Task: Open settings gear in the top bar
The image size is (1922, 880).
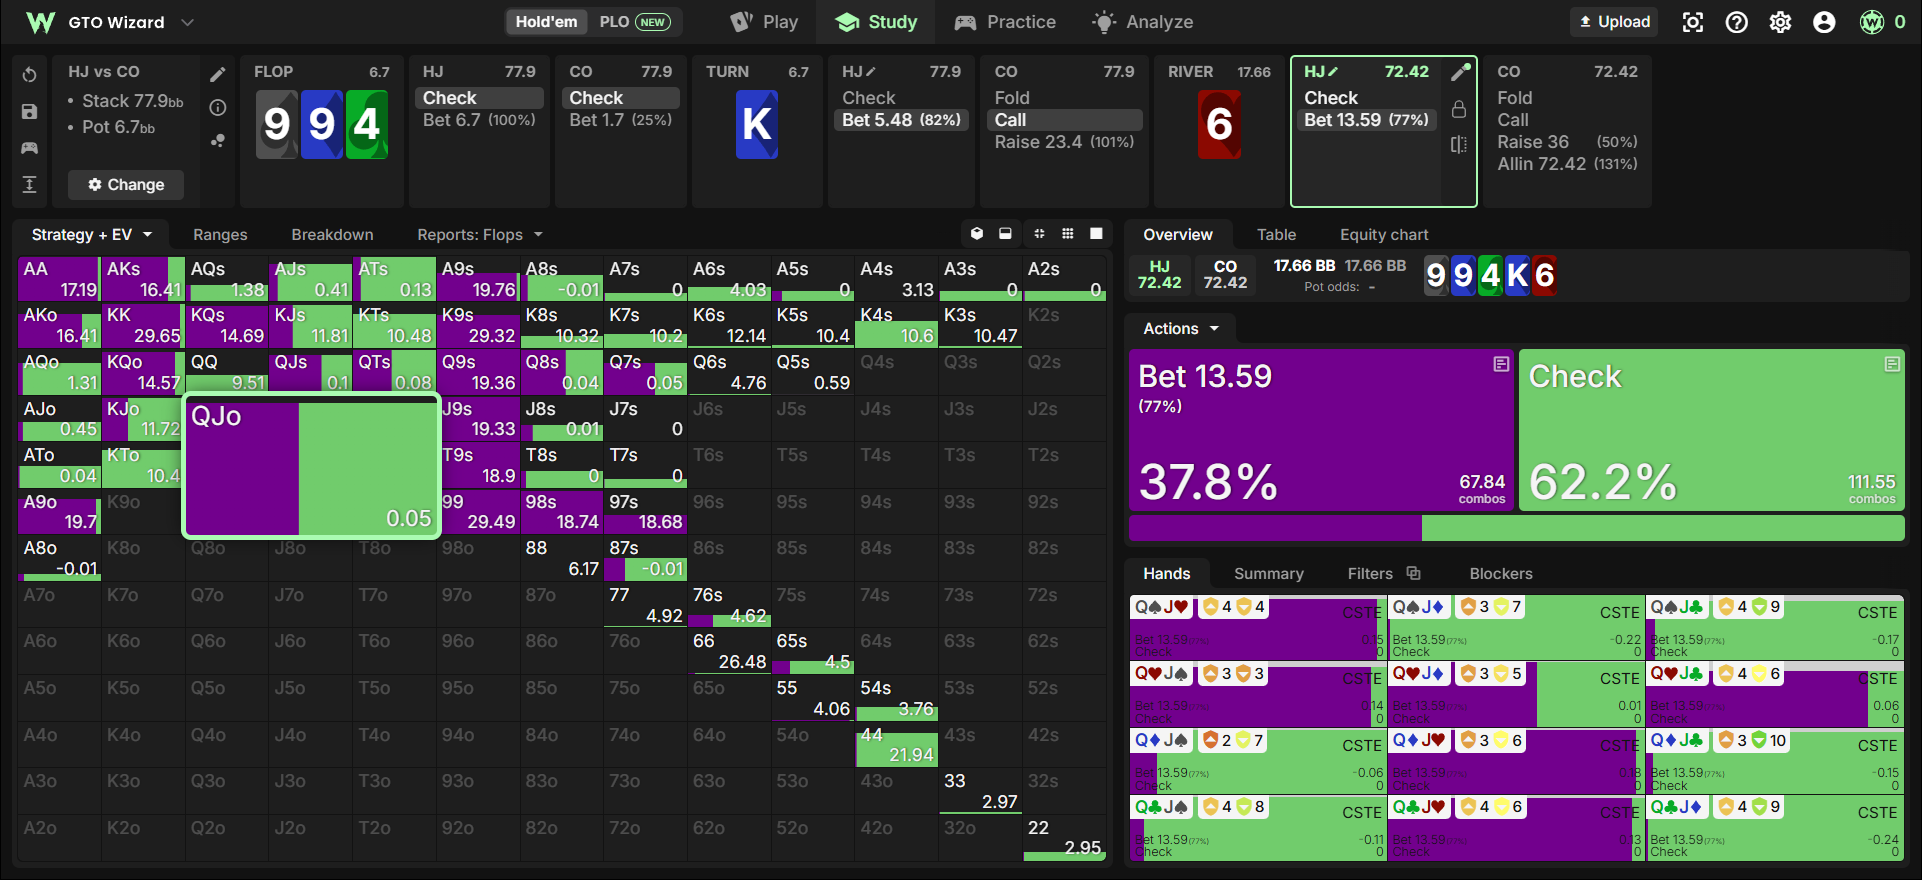Action: 1781,22
